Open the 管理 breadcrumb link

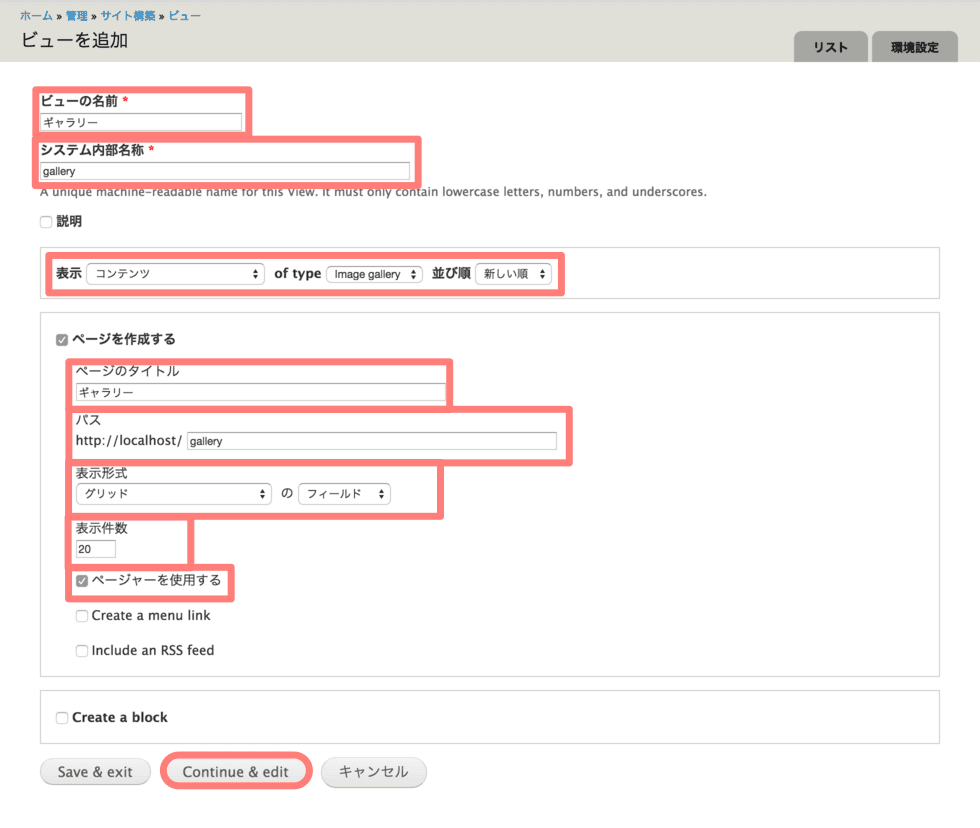76,16
